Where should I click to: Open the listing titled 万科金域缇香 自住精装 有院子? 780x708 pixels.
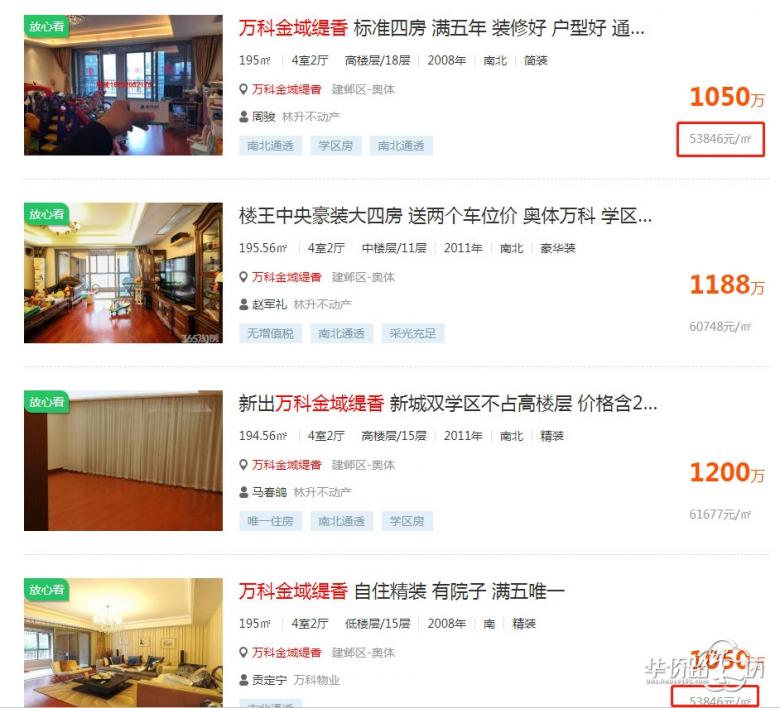tap(401, 591)
